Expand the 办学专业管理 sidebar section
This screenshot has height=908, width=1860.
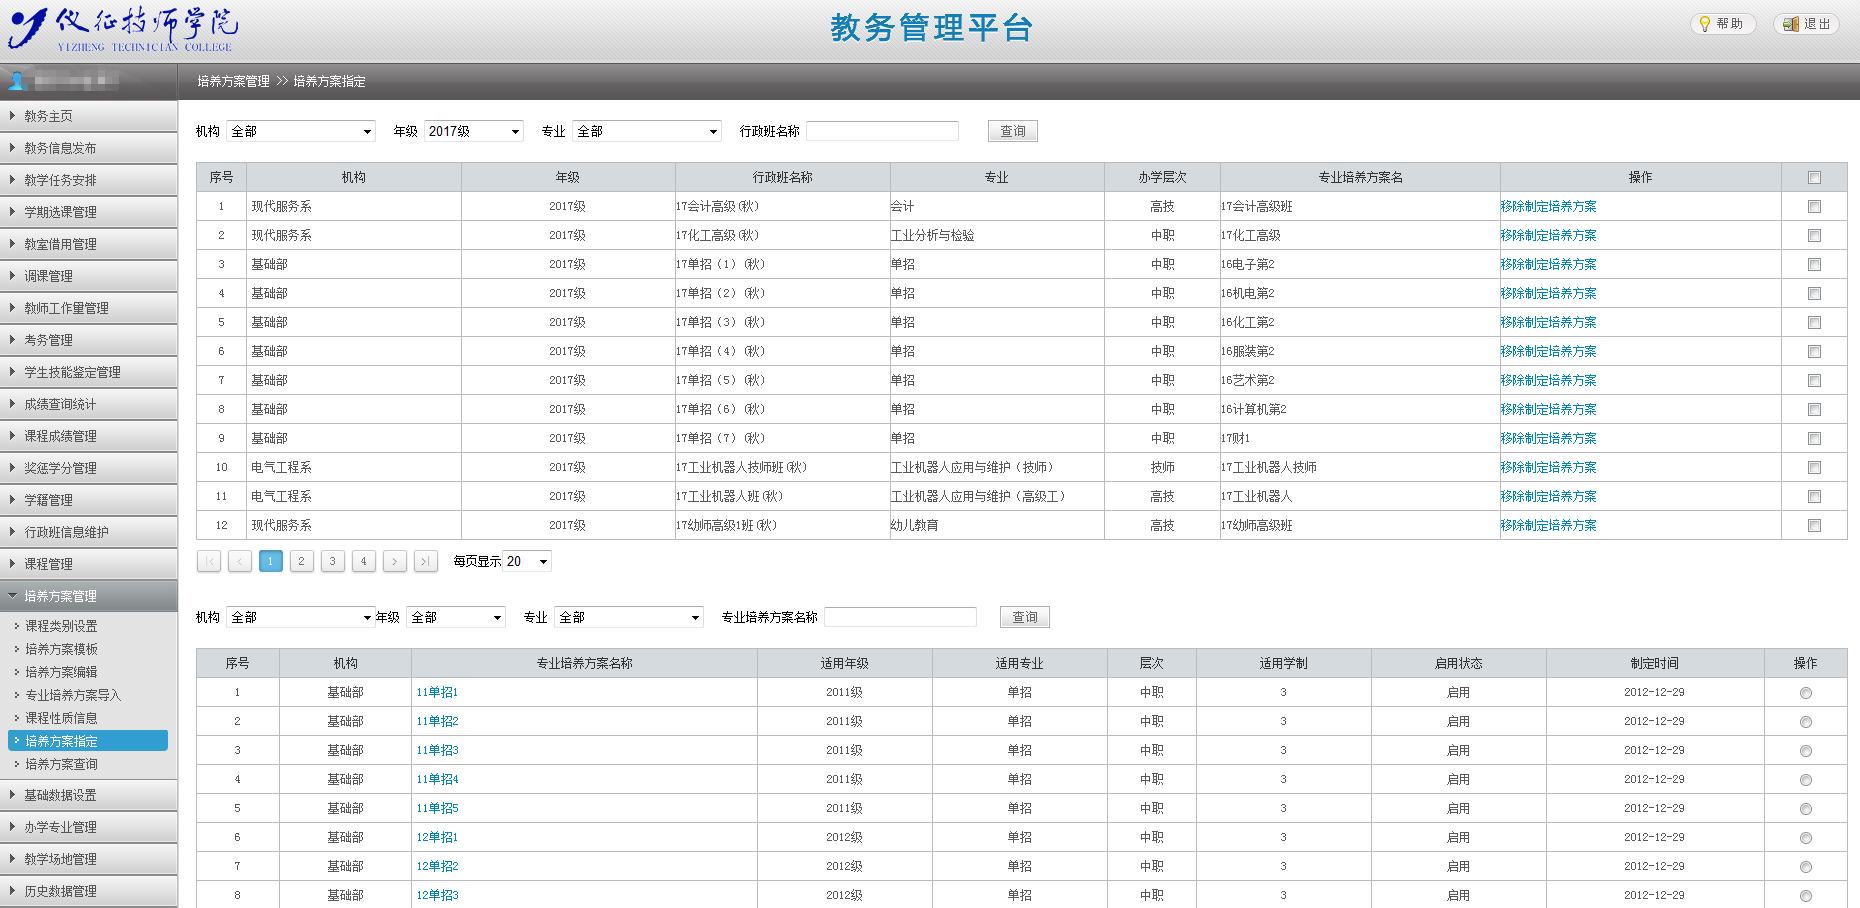(x=88, y=827)
